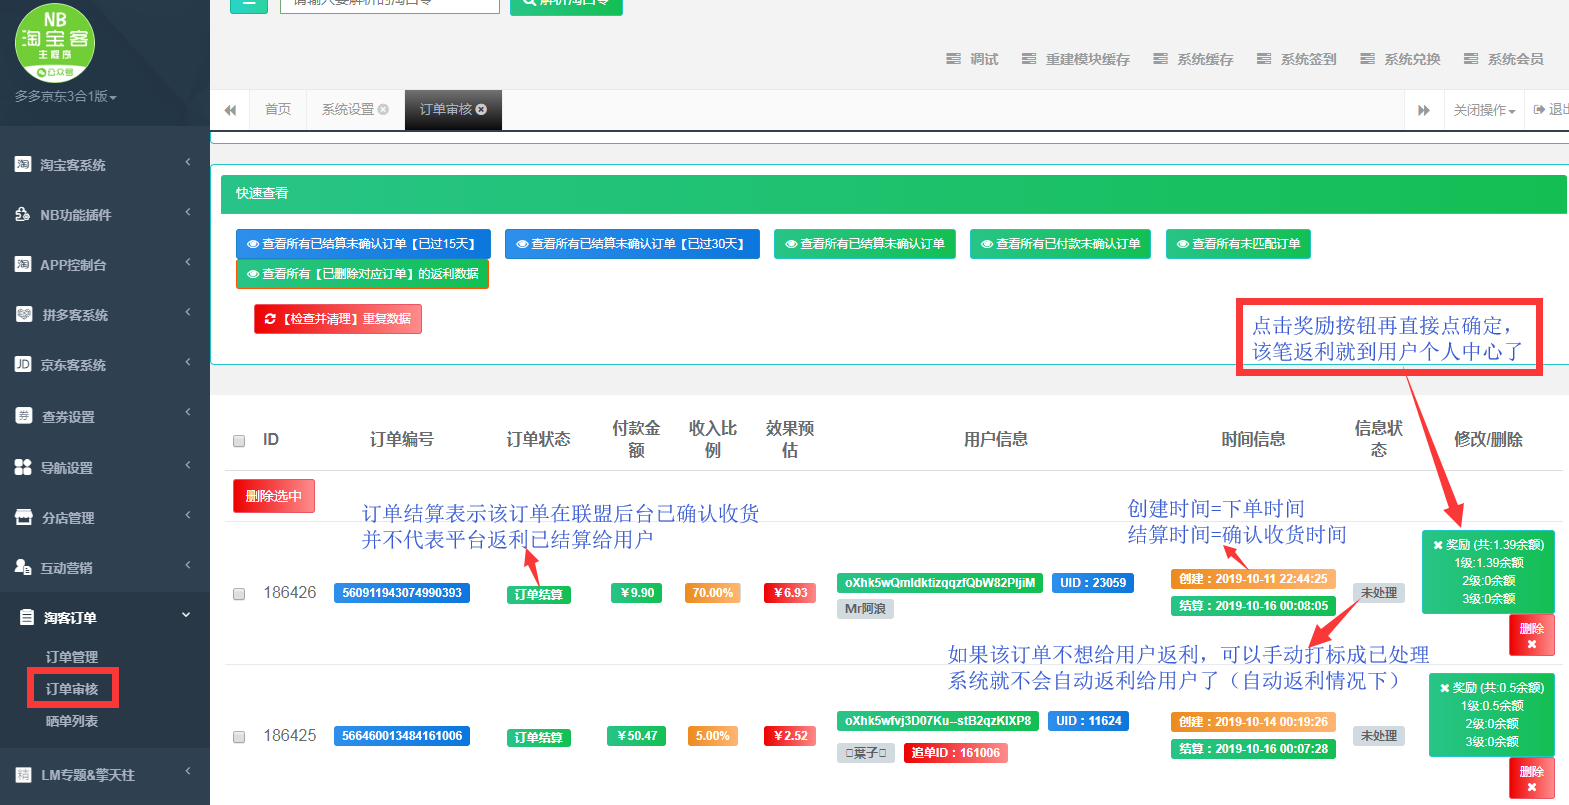Click the UID : 23059 badge
1569x805 pixels.
[1093, 583]
